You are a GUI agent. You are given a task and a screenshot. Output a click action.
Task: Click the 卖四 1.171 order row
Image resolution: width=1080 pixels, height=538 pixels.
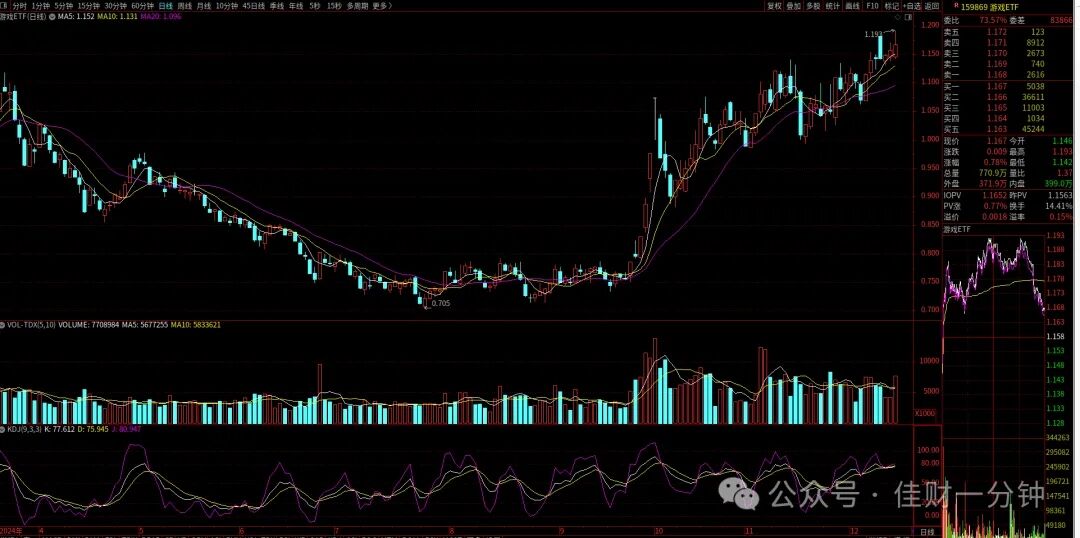click(x=994, y=43)
